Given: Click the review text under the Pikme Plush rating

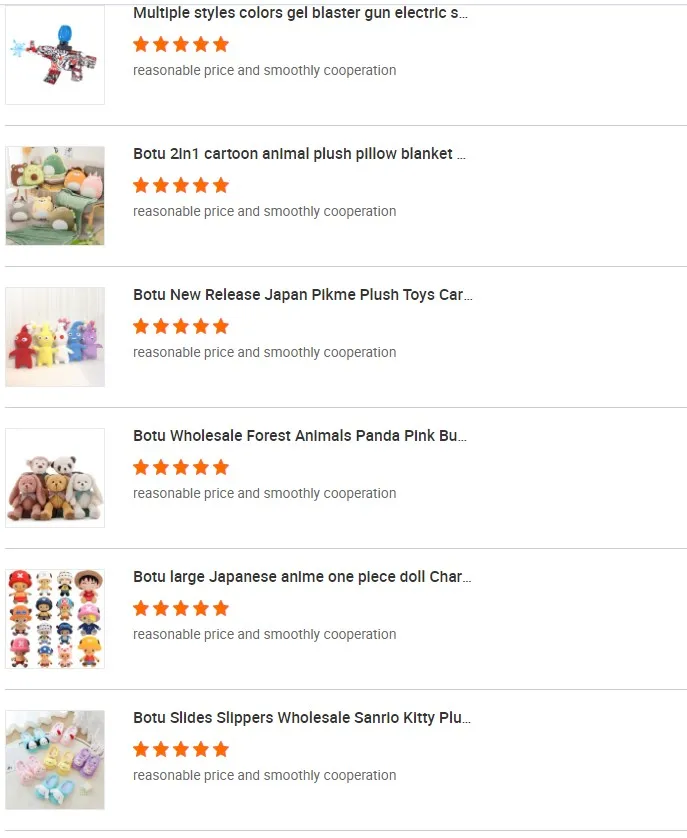Looking at the screenshot, I should click(x=264, y=352).
